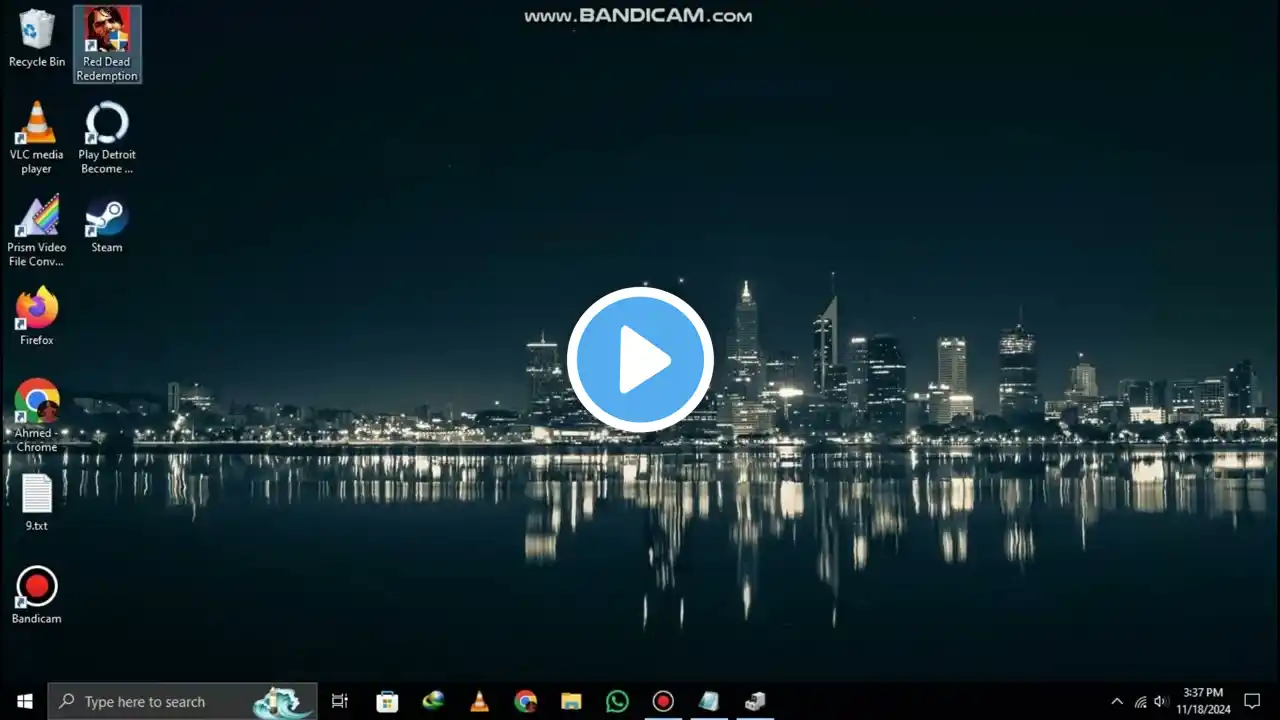Switch to the notepad-like app in the taskbar
This screenshot has height=720, width=1280.
(x=709, y=701)
